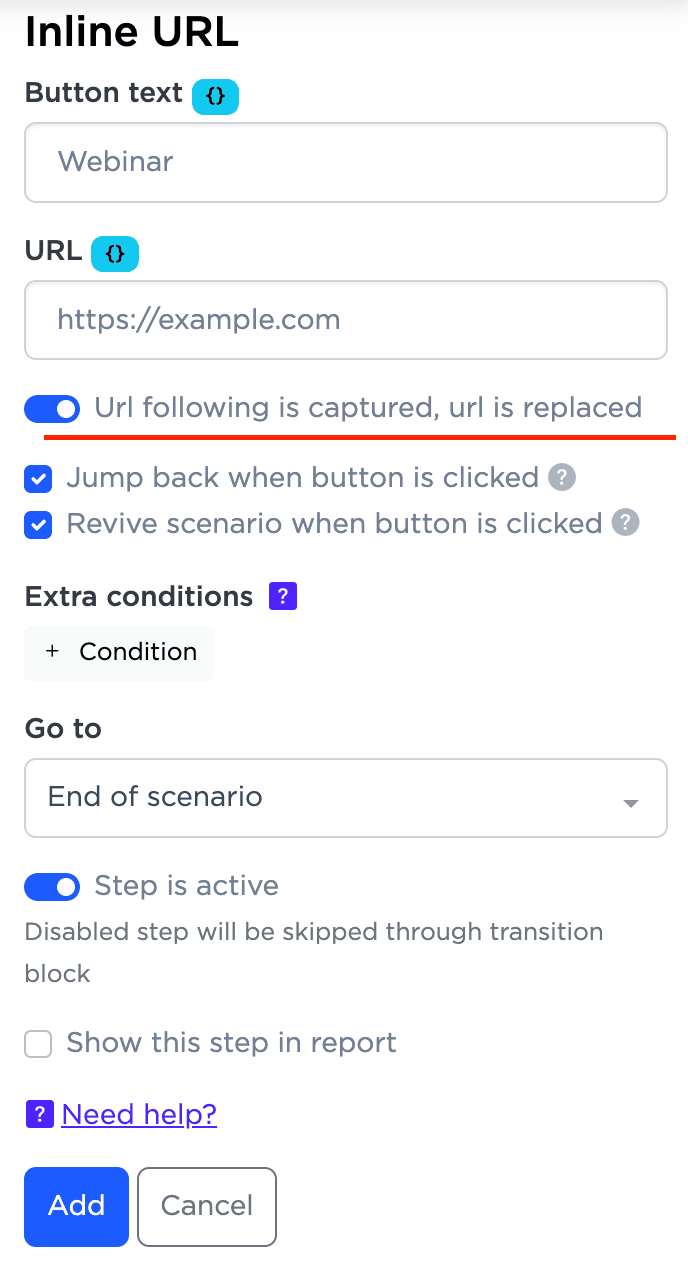Click help icon next to Jump back option
Image resolution: width=688 pixels, height=1278 pixels.
[562, 478]
